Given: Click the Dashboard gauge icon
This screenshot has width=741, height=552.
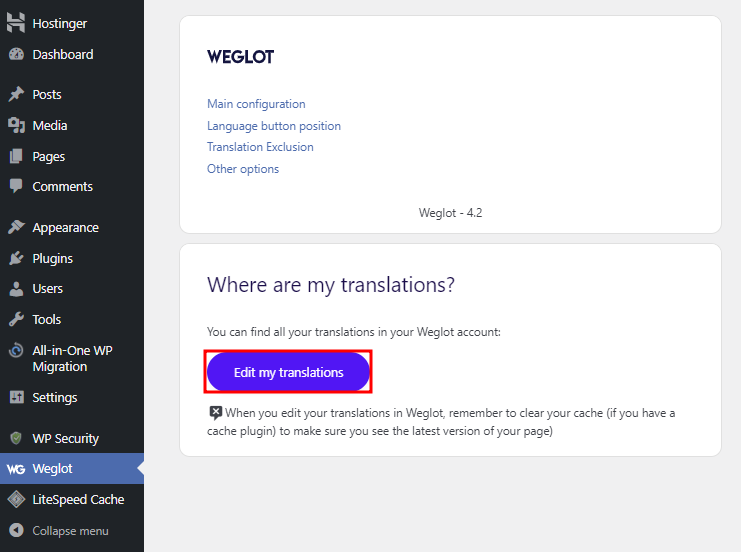Looking at the screenshot, I should click(x=16, y=55).
